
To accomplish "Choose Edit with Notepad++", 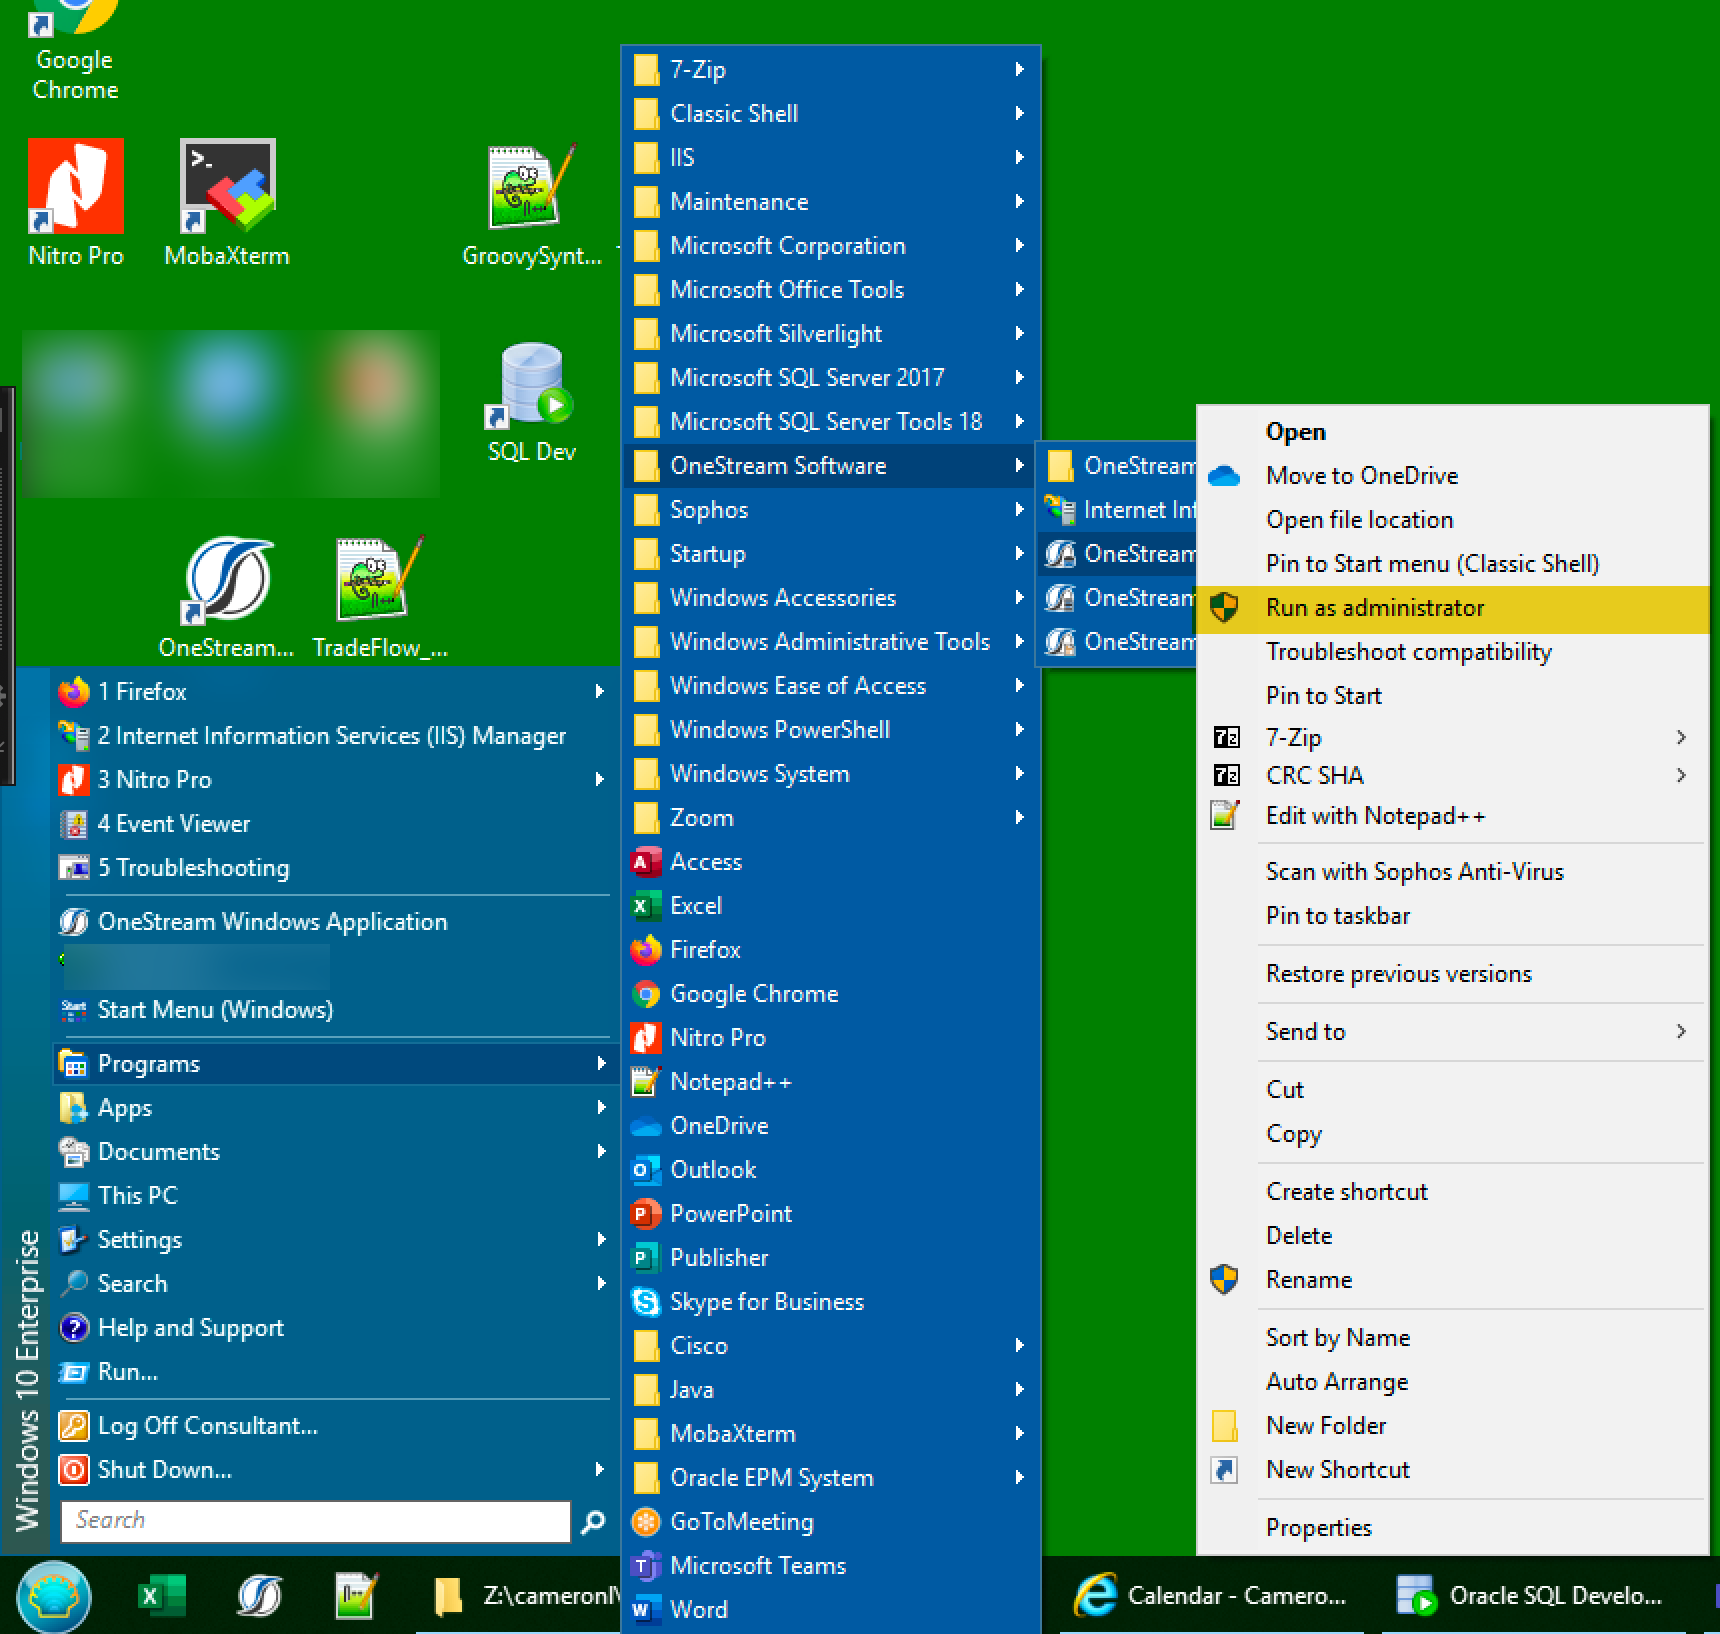I will 1453,816.
